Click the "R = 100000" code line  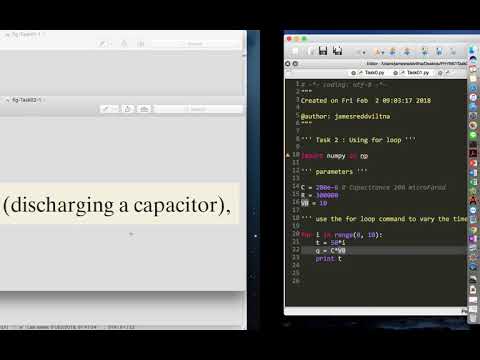(x=320, y=195)
